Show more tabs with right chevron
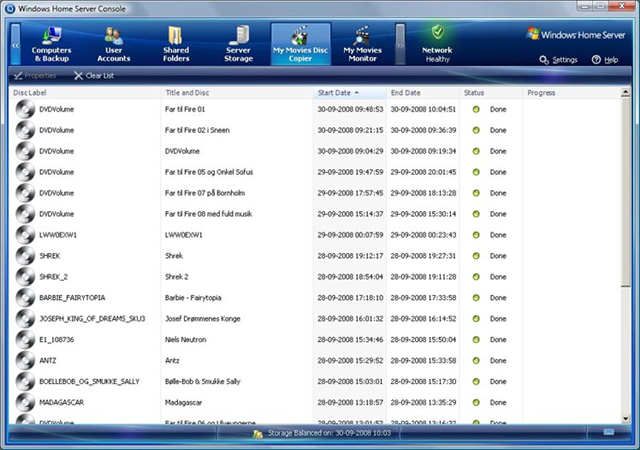640x450 pixels. click(400, 45)
